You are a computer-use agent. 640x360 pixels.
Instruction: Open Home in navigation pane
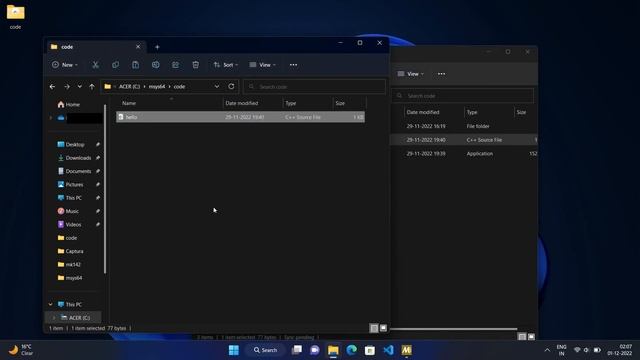[x=69, y=104]
